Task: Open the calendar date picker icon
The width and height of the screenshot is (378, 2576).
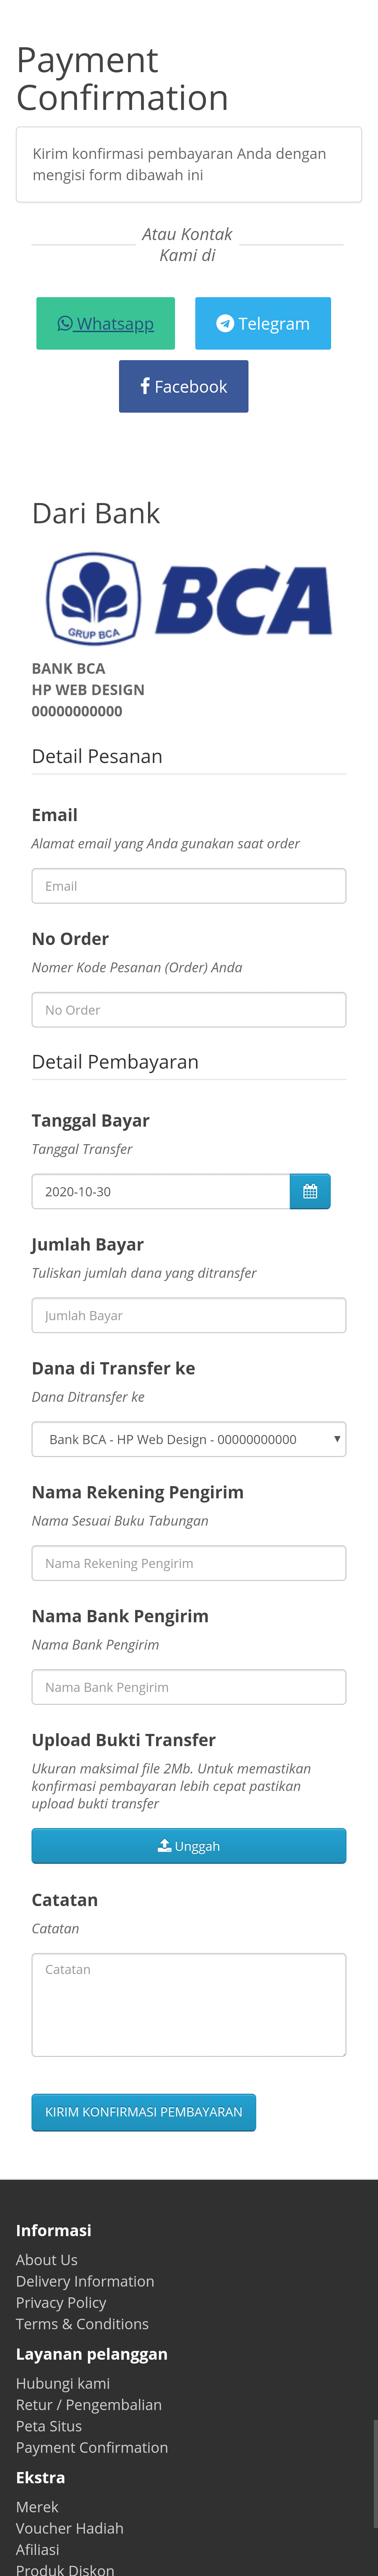Action: click(310, 1191)
